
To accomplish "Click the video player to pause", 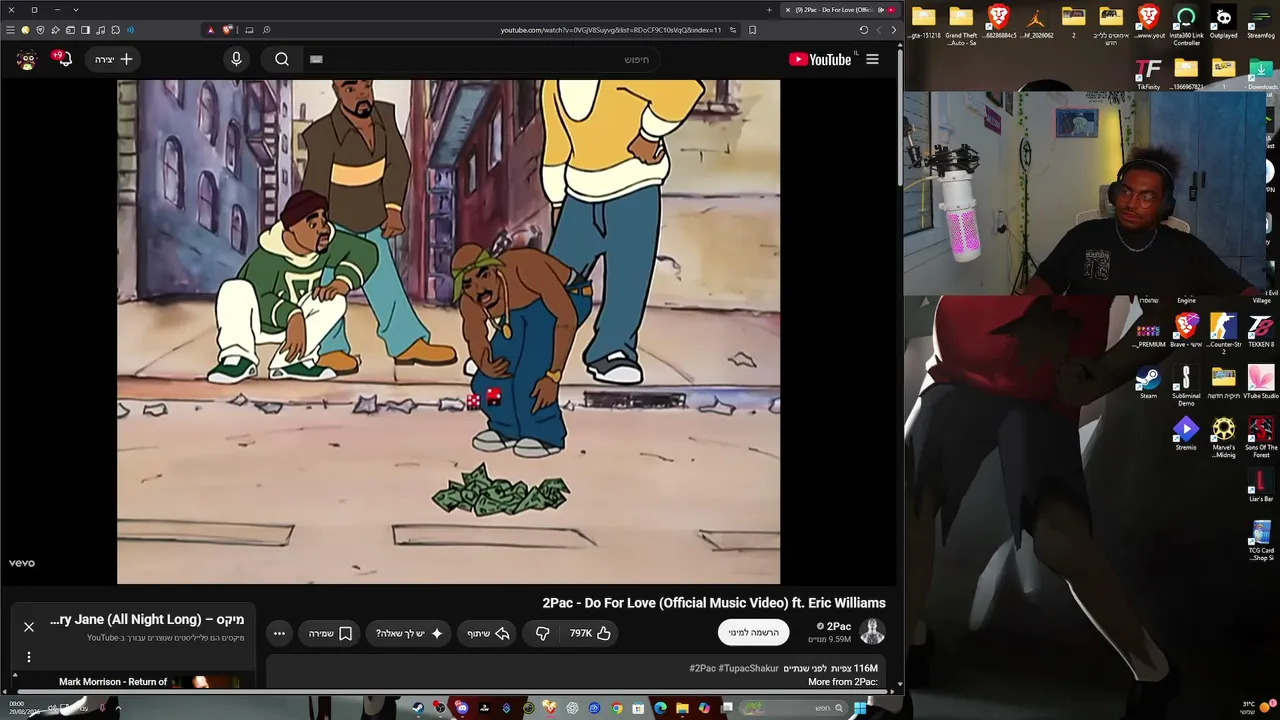I will coord(448,332).
